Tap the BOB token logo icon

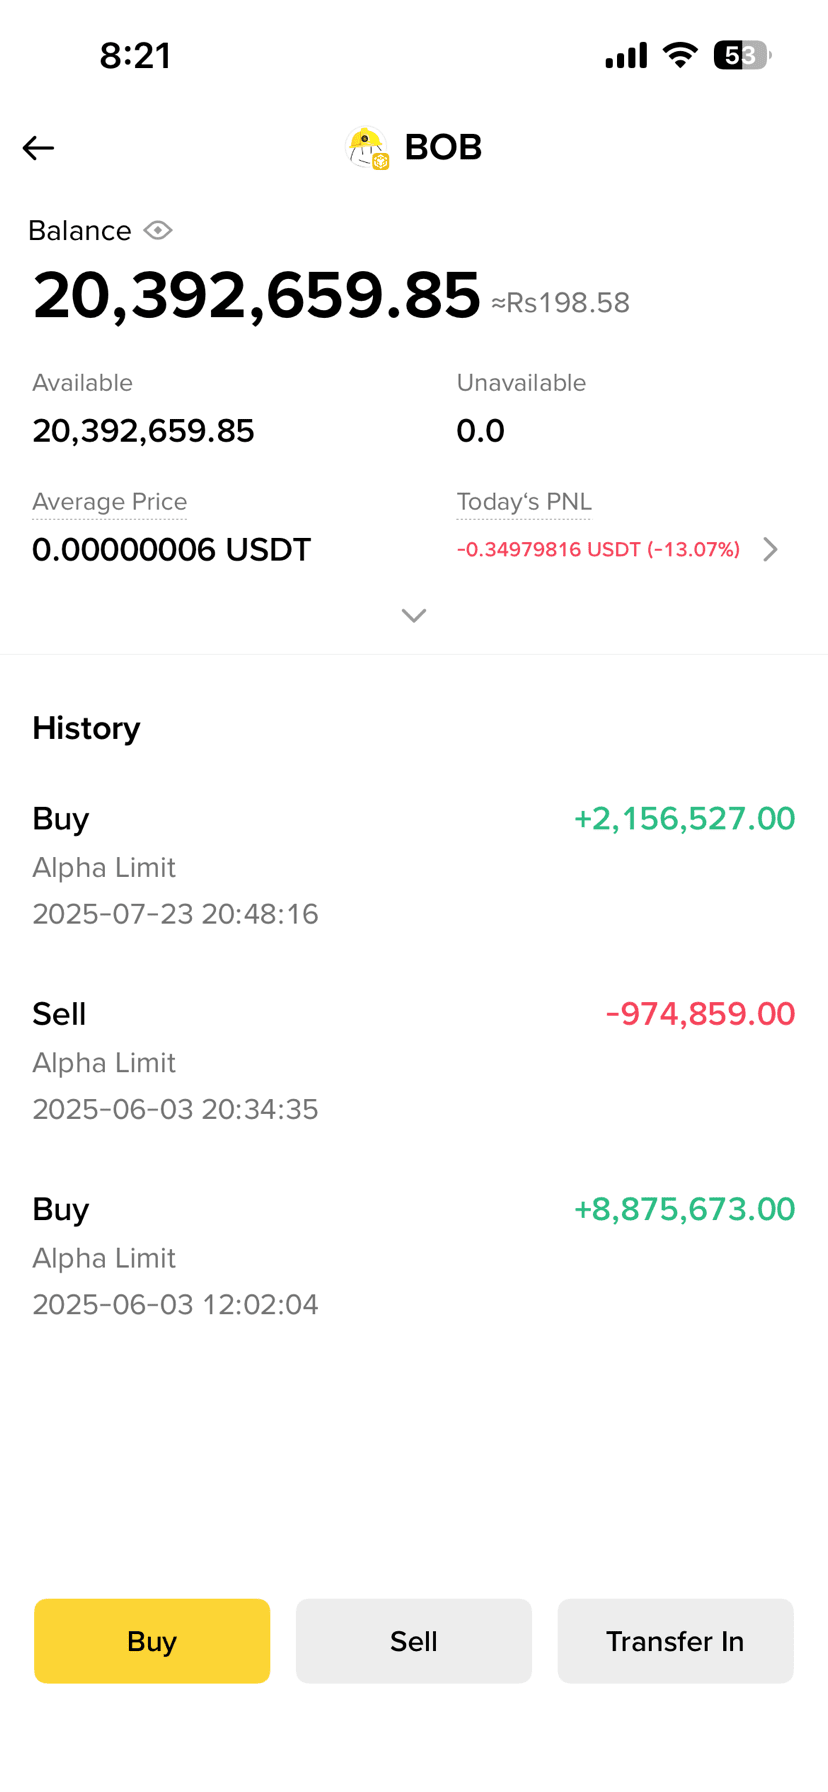pyautogui.click(x=367, y=148)
